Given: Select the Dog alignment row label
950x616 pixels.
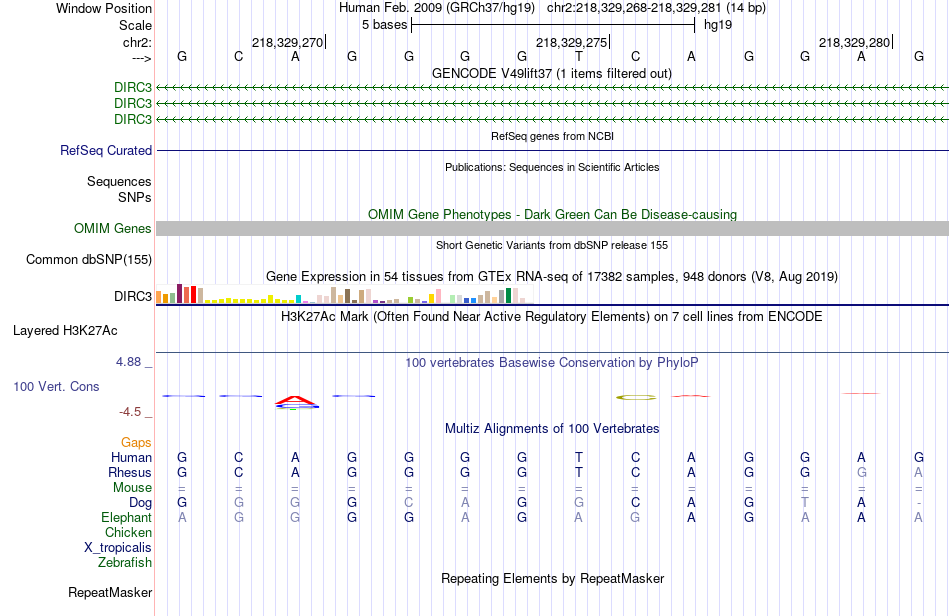Looking at the screenshot, I should coord(140,503).
